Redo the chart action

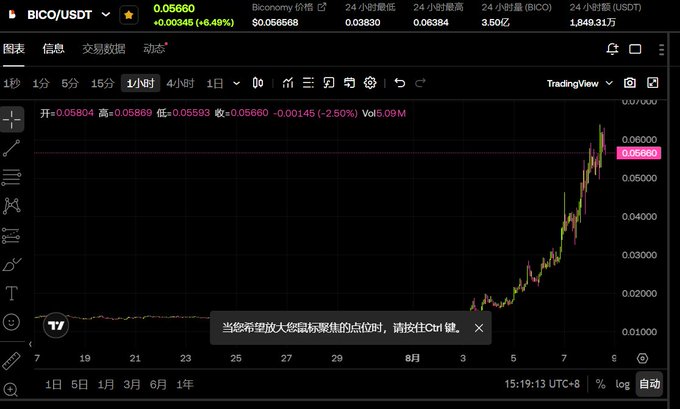point(420,82)
